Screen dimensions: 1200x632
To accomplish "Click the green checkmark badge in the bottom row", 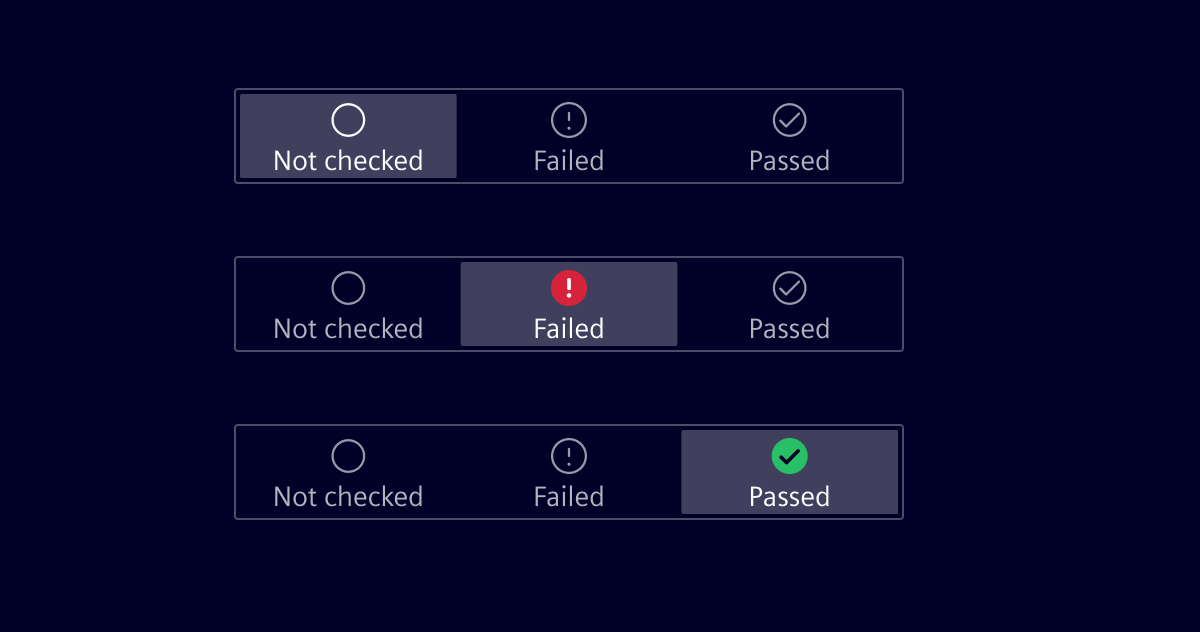I will point(789,456).
